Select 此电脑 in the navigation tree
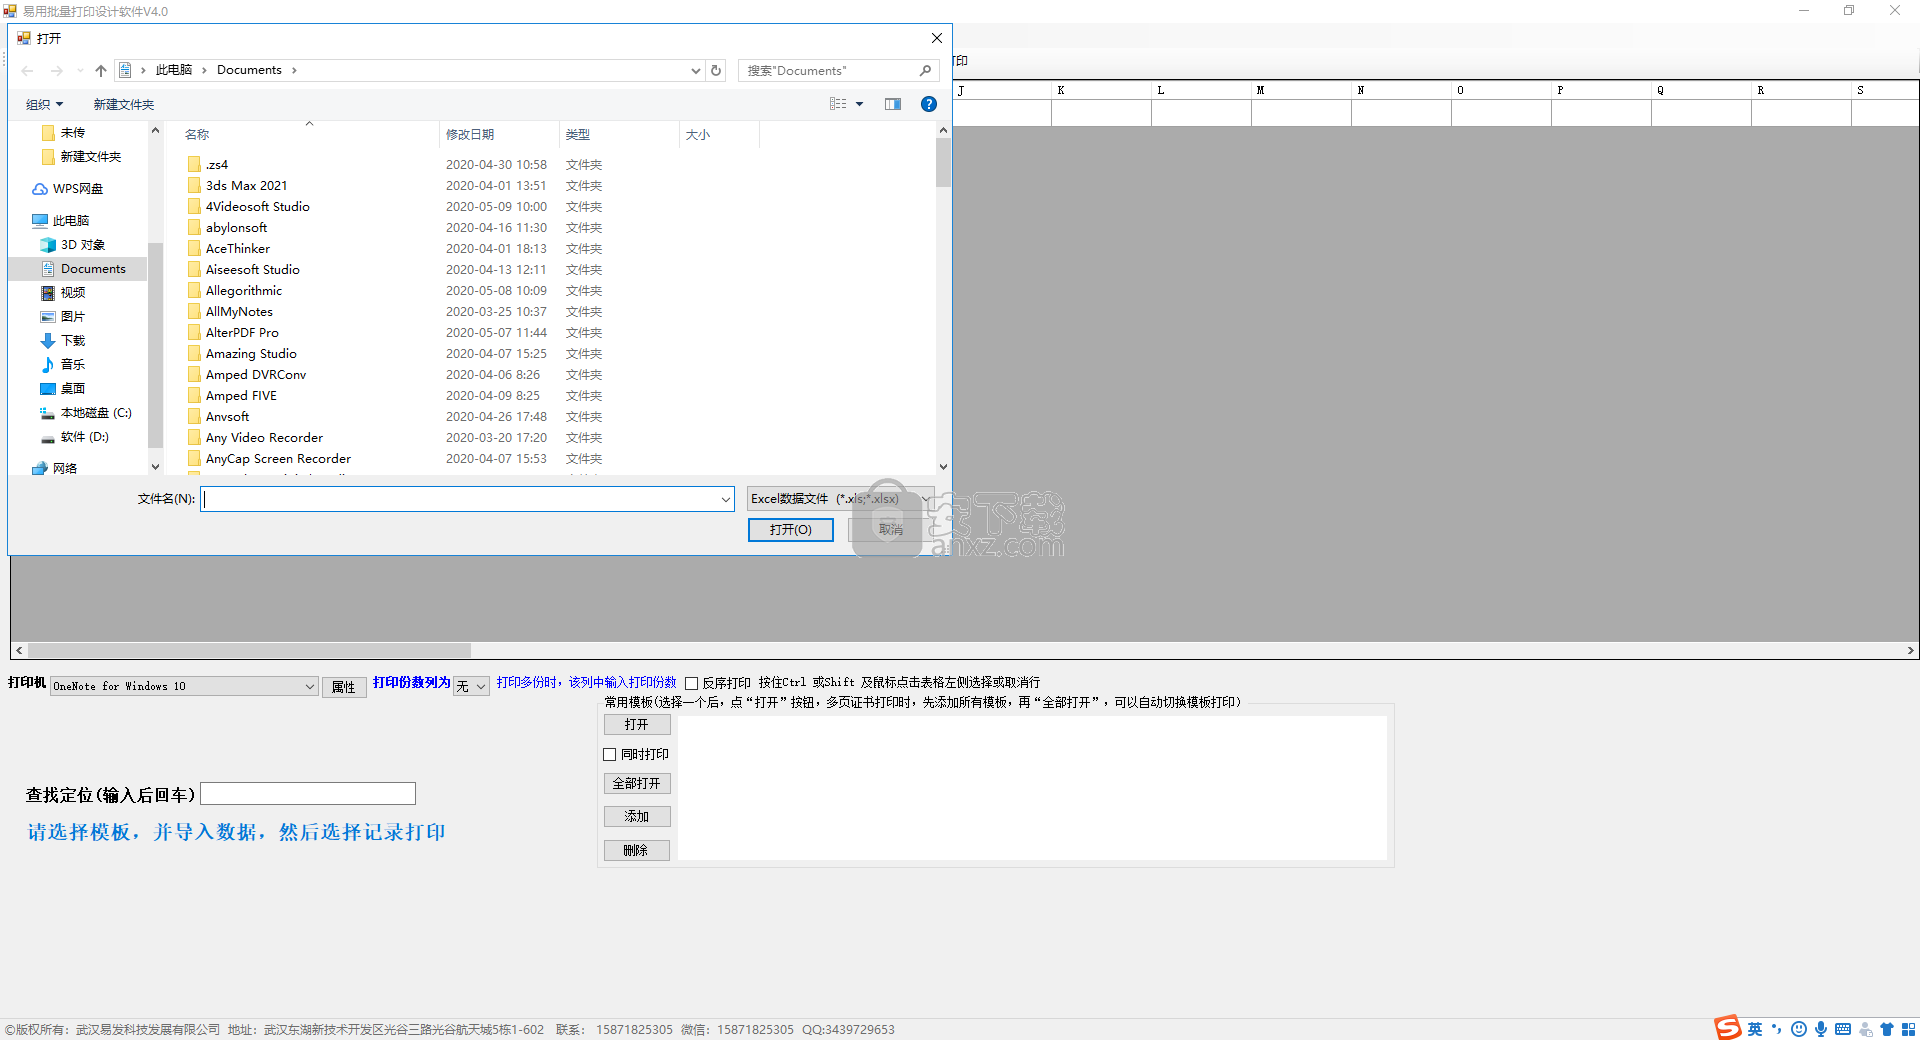Viewport: 1920px width, 1040px height. point(61,221)
